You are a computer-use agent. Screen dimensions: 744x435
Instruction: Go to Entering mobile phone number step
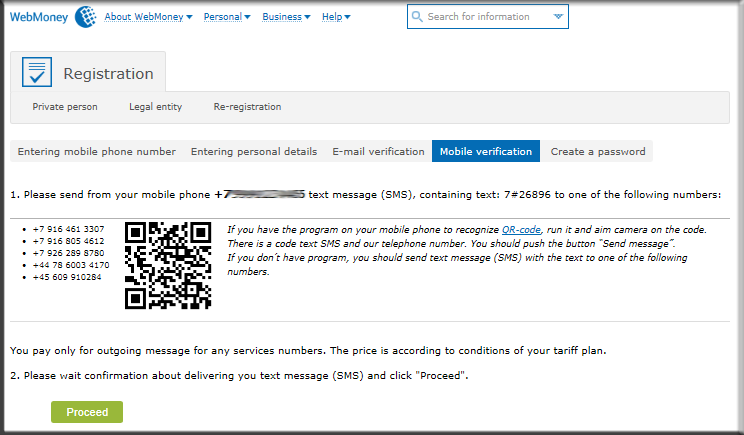97,151
